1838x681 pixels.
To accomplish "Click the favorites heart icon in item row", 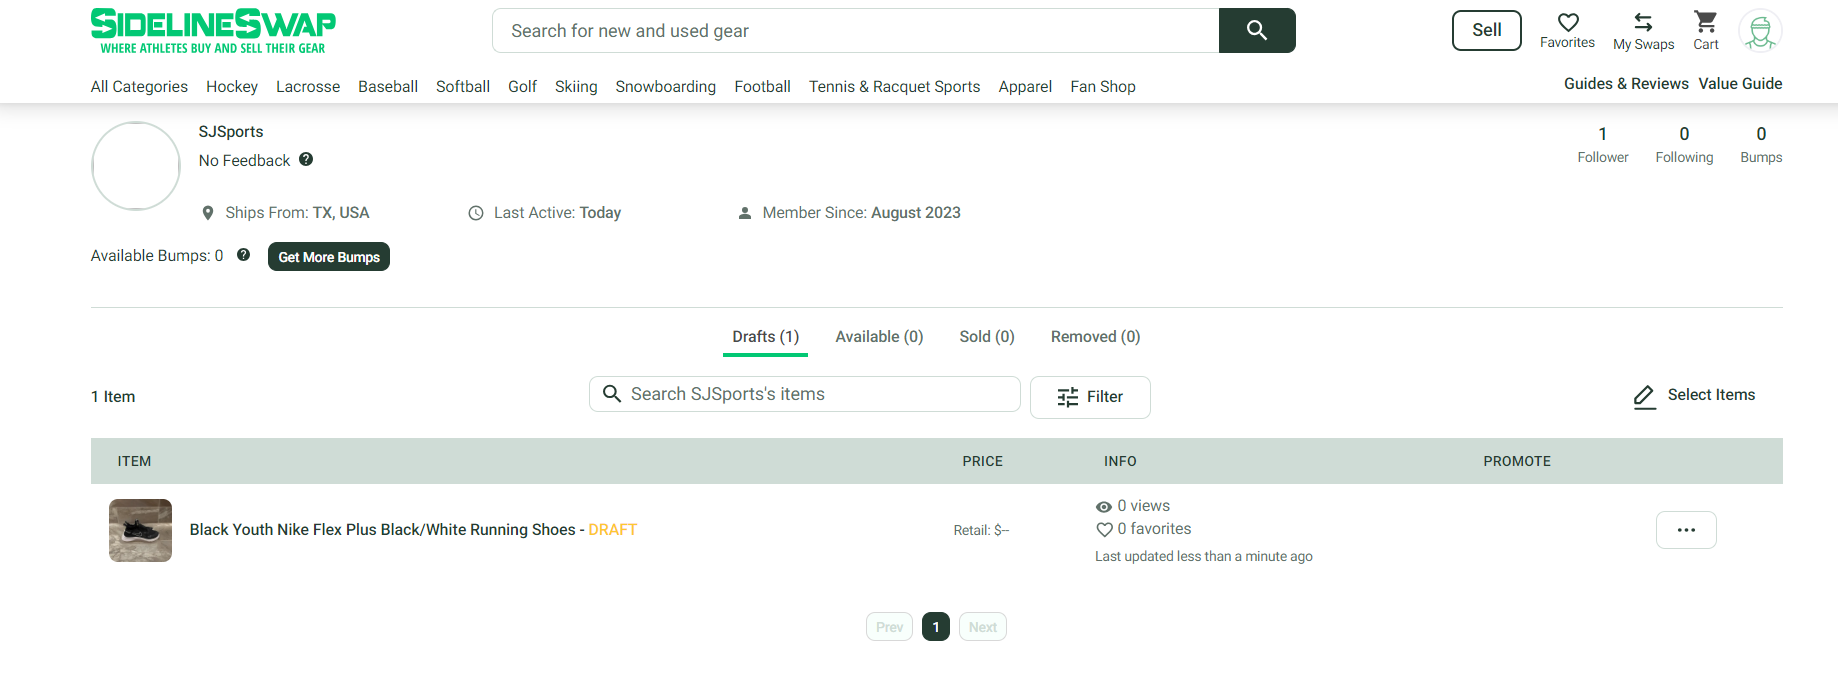I will click(1104, 529).
